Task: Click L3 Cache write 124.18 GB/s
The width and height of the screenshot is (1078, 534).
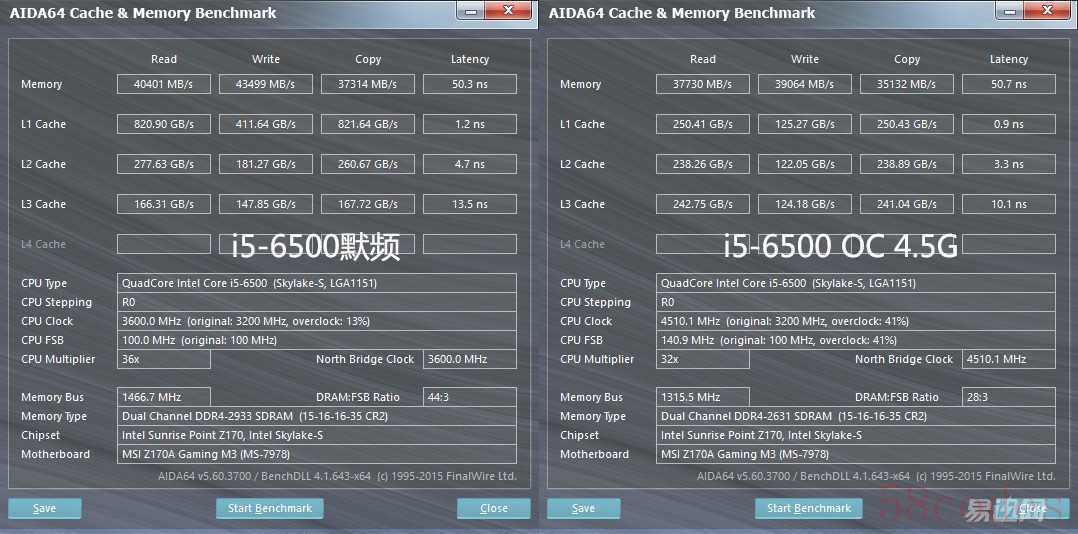Action: pos(804,203)
